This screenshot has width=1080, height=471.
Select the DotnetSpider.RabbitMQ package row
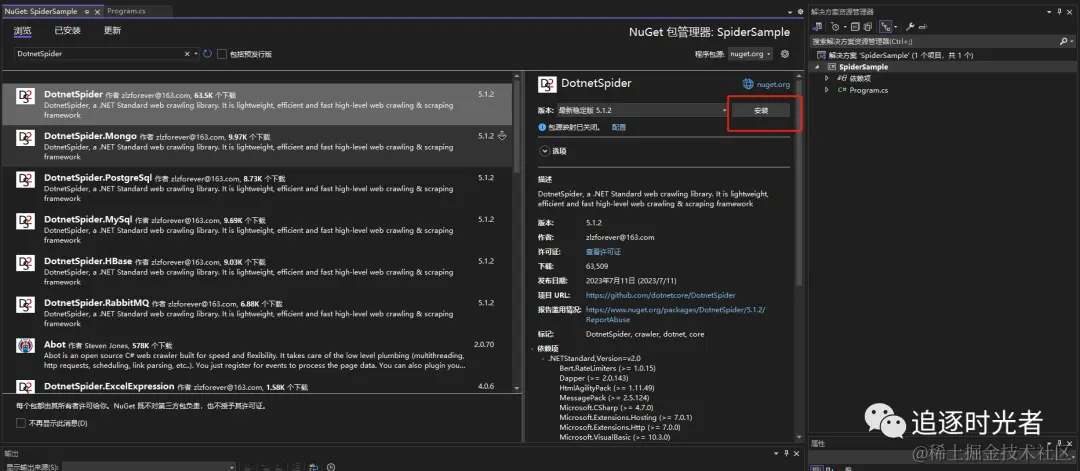pos(257,311)
